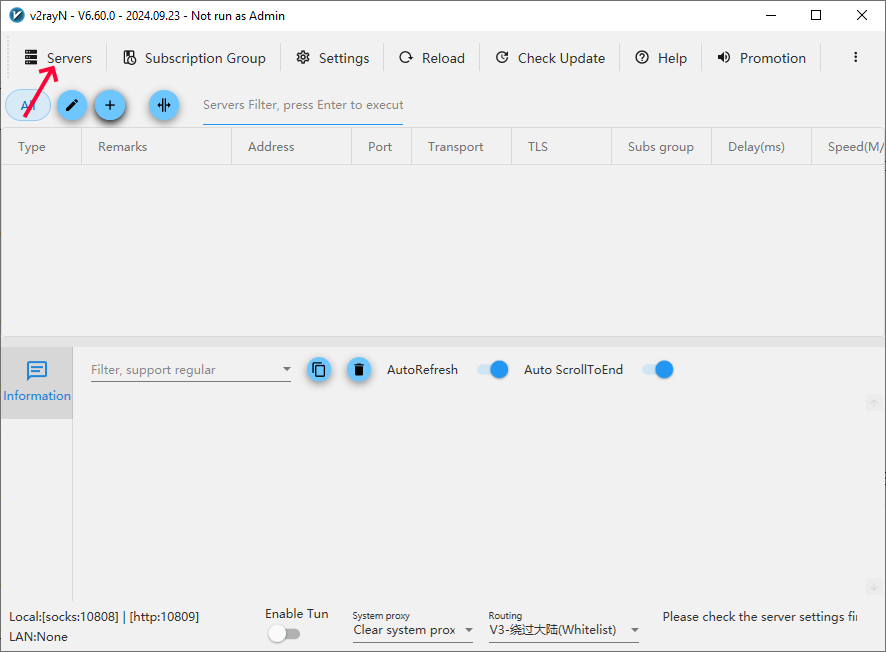Click Check Update menu item
Viewport: 886px width, 652px height.
click(x=550, y=58)
